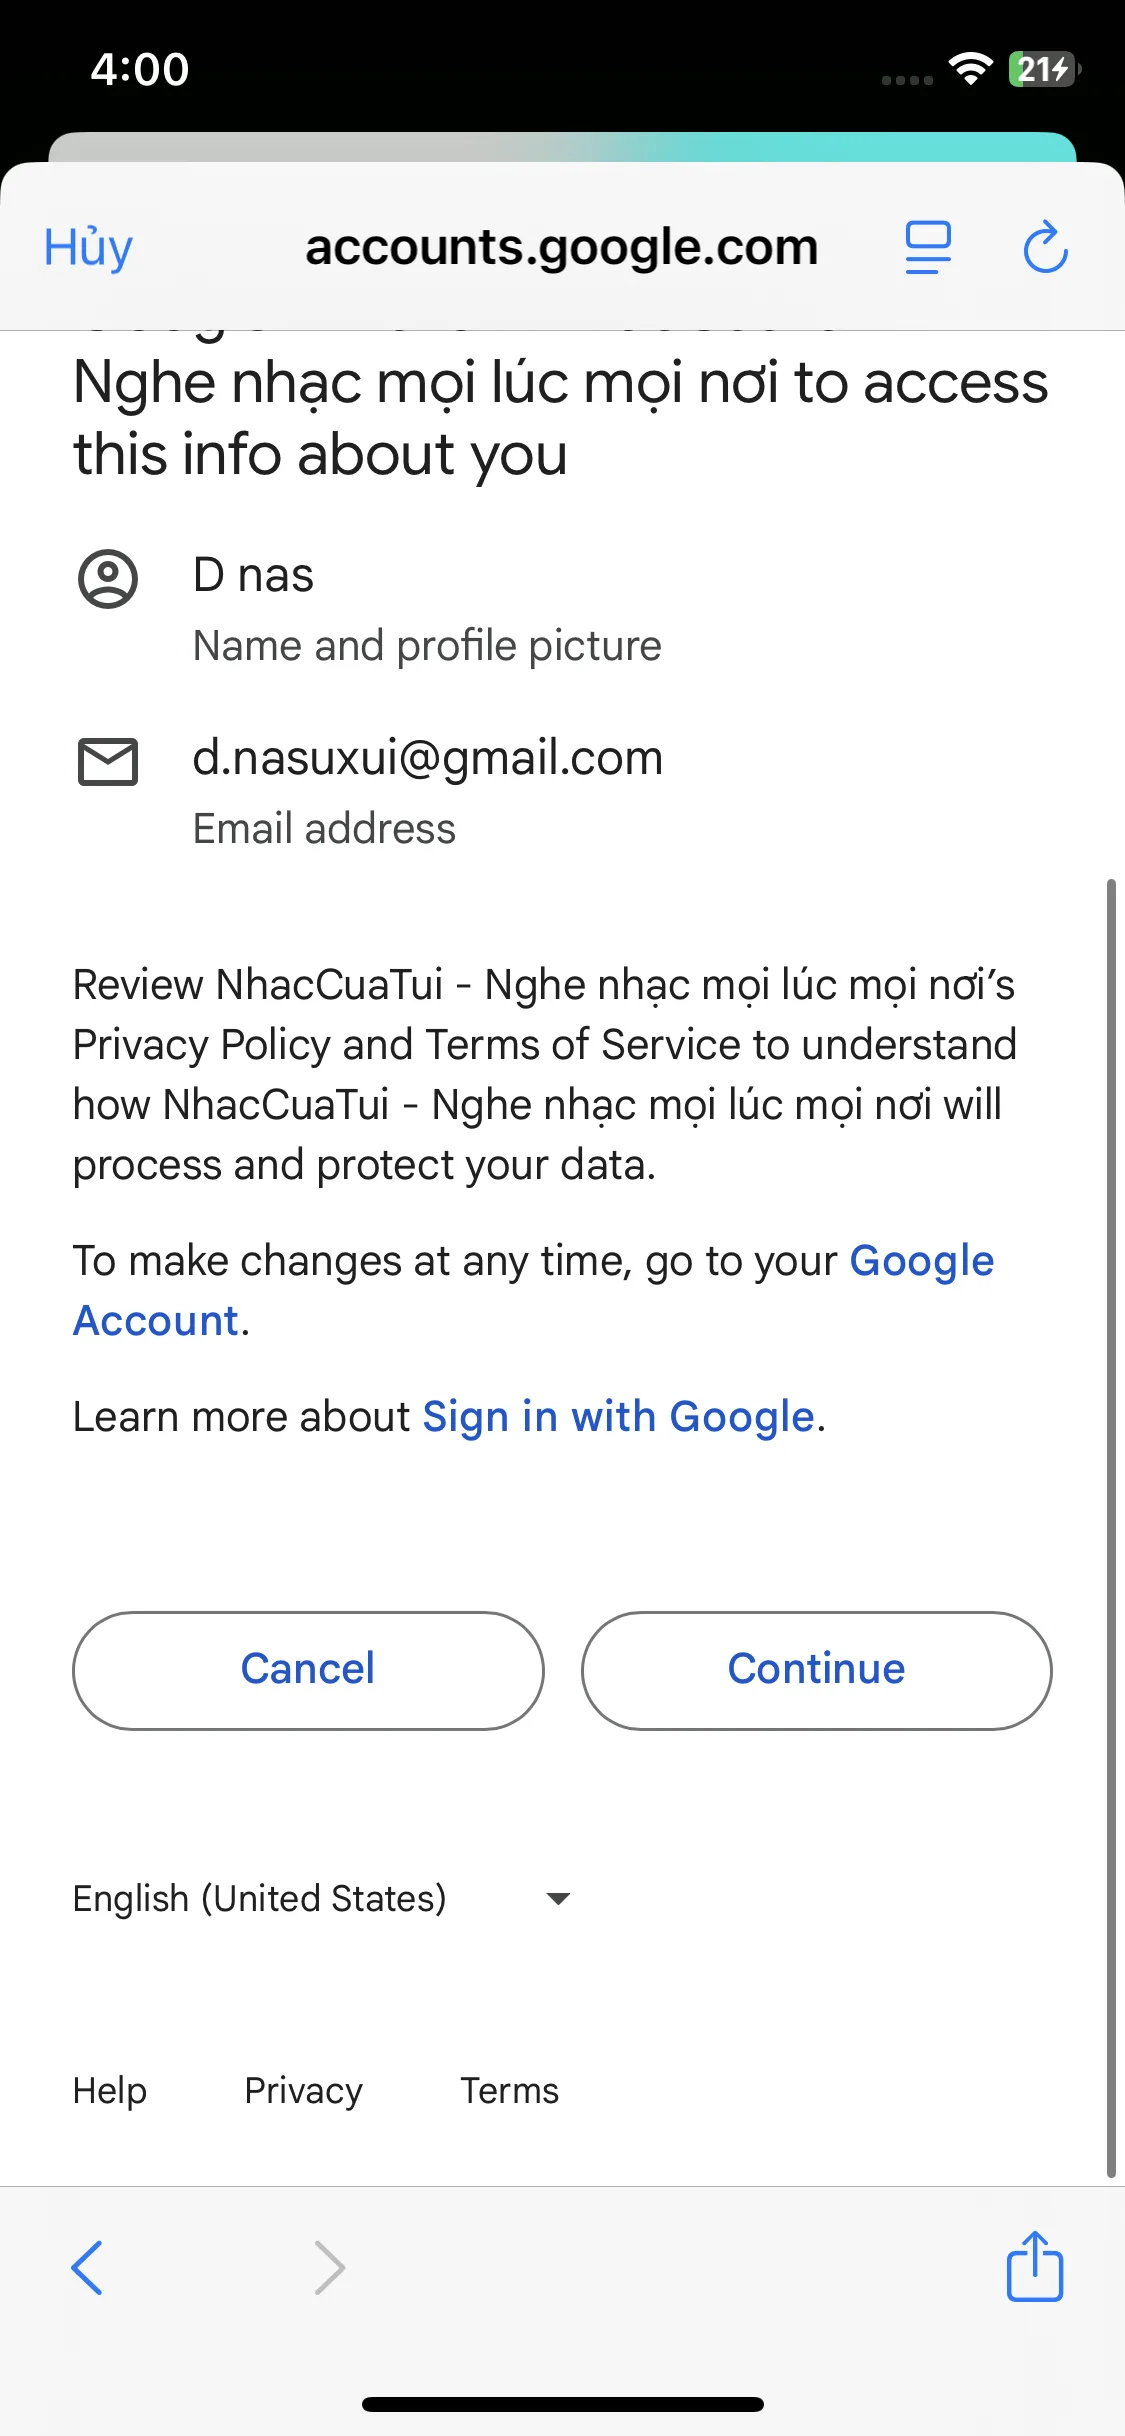
Task: Click the language dropdown arrow
Action: (x=558, y=1898)
